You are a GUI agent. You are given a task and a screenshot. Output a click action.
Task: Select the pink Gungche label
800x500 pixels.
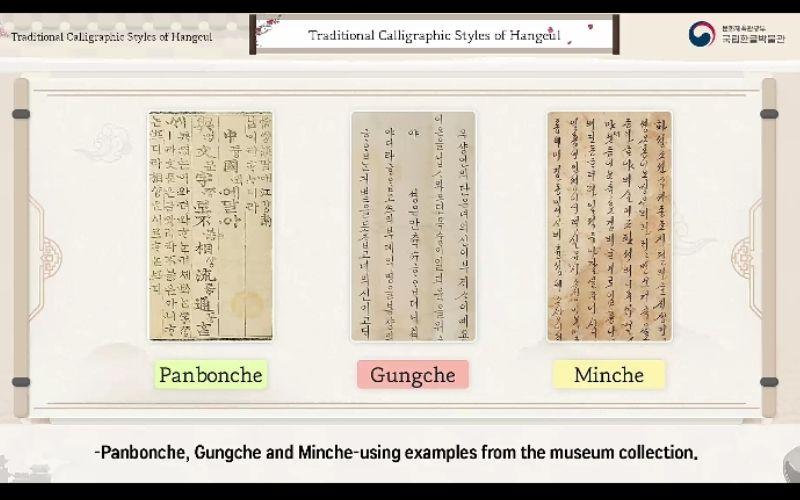413,375
